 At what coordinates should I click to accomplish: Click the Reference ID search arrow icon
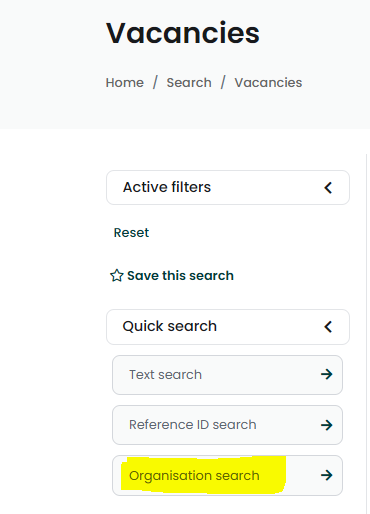pyautogui.click(x=327, y=425)
